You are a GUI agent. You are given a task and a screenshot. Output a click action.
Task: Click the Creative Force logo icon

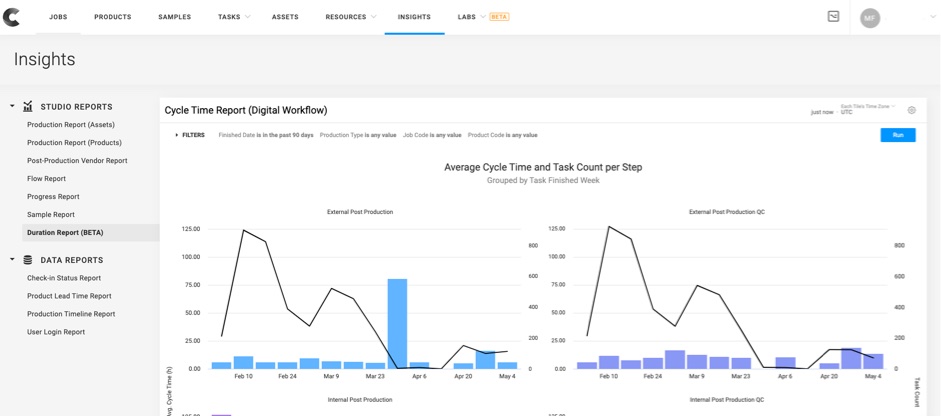pos(12,17)
